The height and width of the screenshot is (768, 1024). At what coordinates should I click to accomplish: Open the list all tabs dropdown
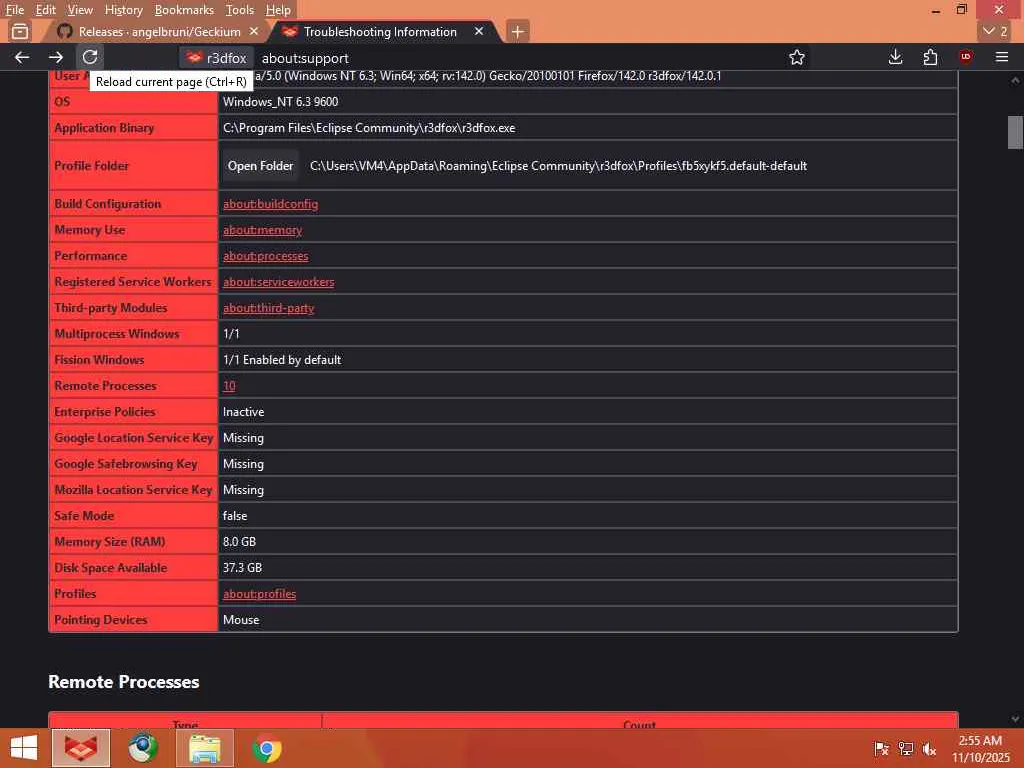click(995, 31)
